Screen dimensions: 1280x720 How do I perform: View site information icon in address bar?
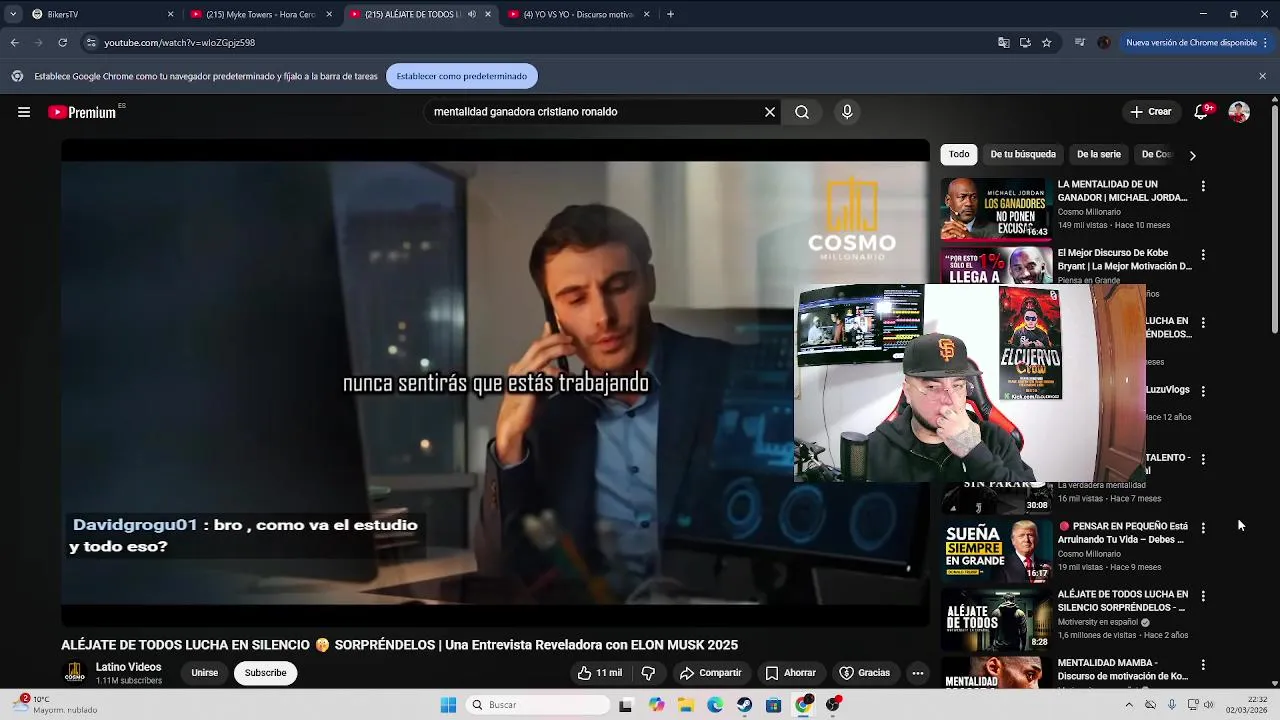(x=91, y=43)
